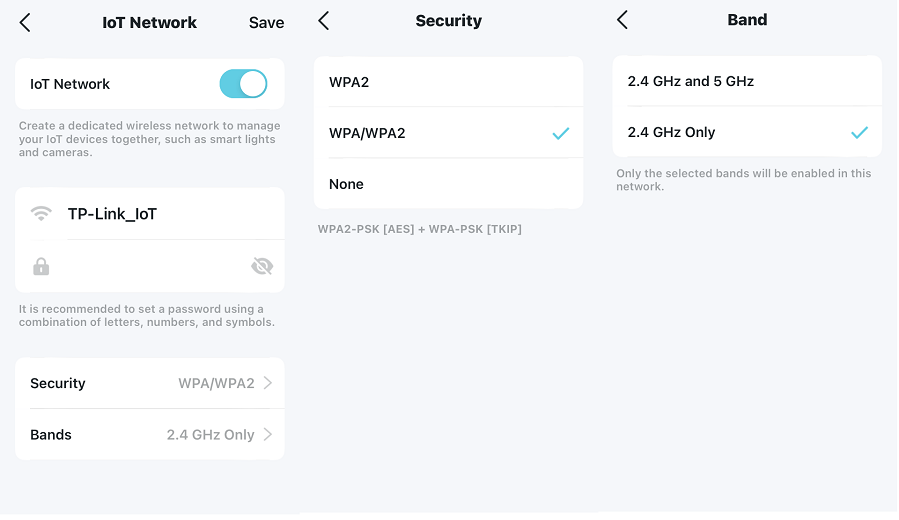This screenshot has height=520, width=899.
Task: Open the Bands setting chevron
Action: (x=268, y=435)
